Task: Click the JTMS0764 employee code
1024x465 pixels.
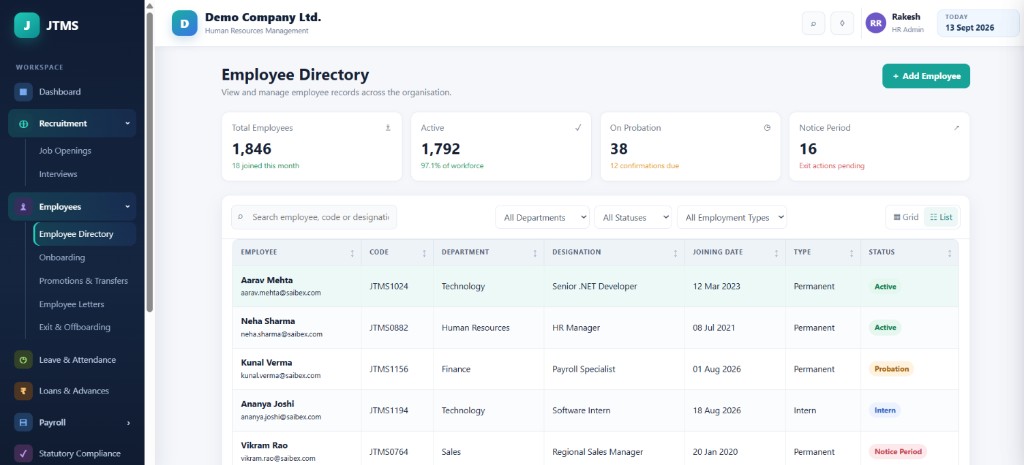Action: (x=389, y=452)
